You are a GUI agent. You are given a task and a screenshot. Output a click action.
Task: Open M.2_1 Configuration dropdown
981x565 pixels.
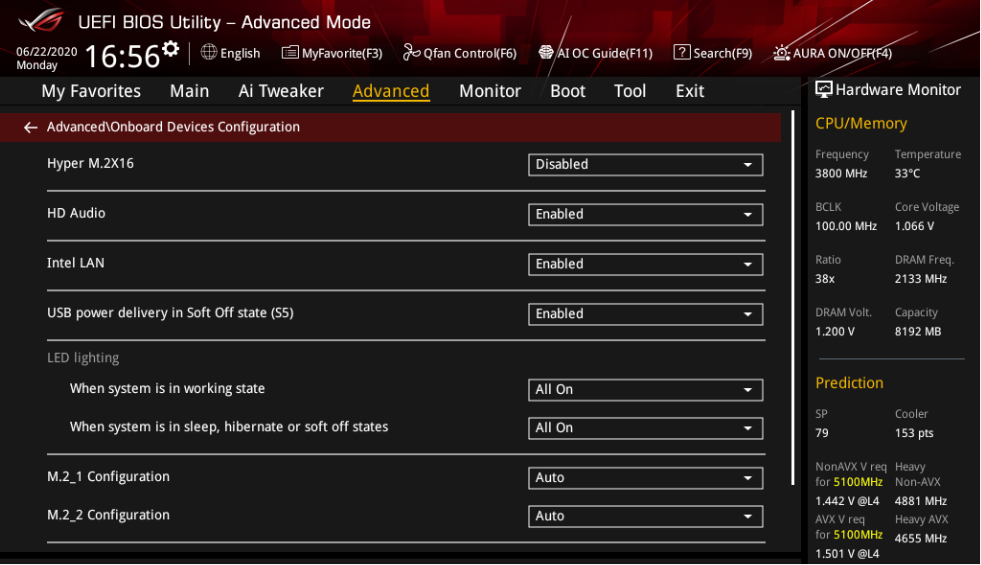pyautogui.click(x=645, y=478)
